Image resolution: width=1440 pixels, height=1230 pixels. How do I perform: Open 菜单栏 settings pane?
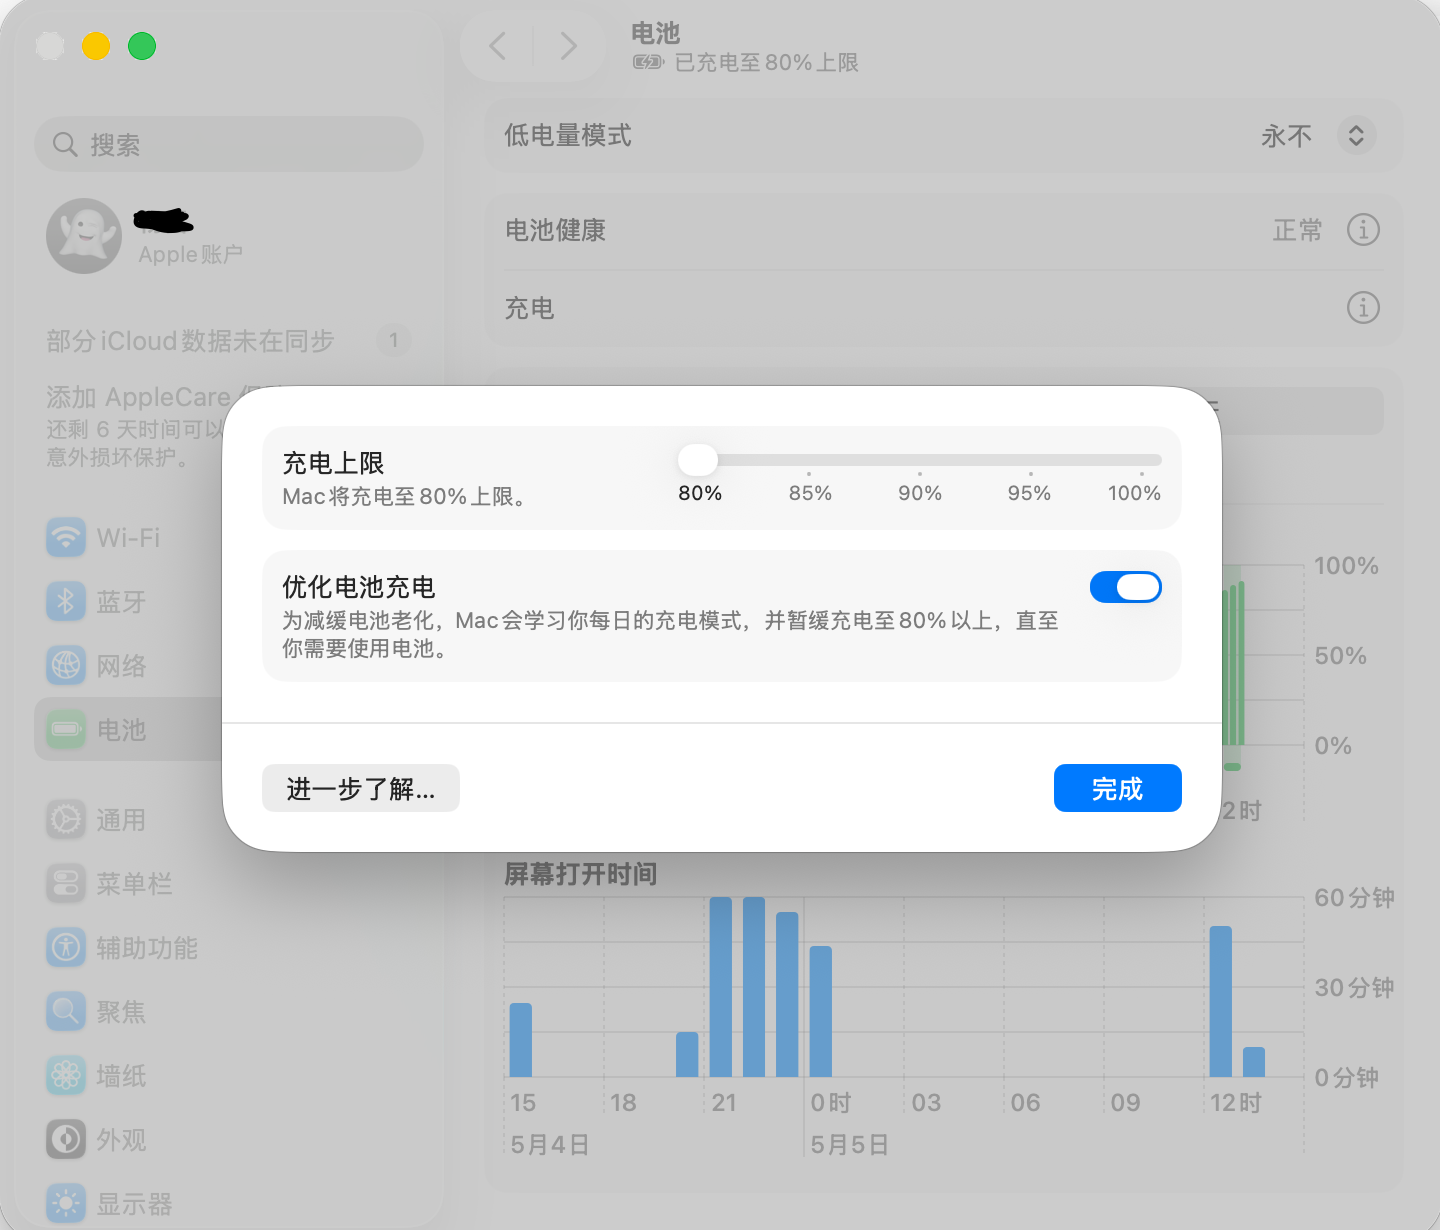[135, 883]
